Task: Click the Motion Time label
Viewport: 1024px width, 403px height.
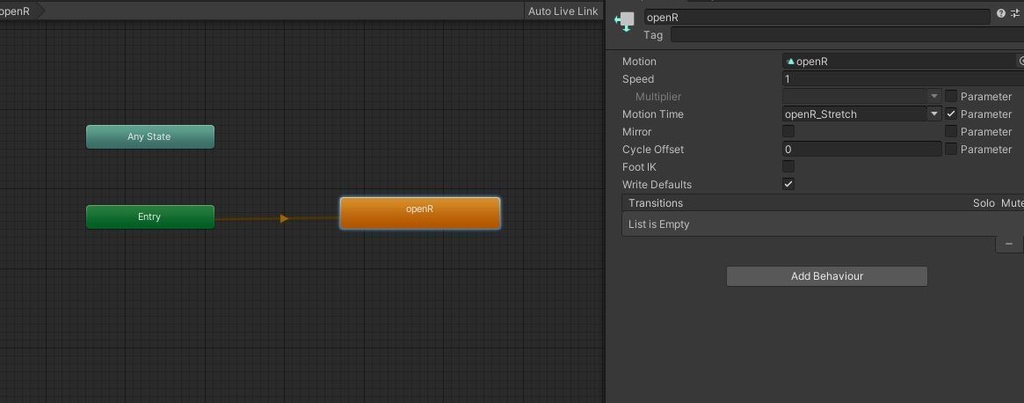Action: click(x=653, y=114)
